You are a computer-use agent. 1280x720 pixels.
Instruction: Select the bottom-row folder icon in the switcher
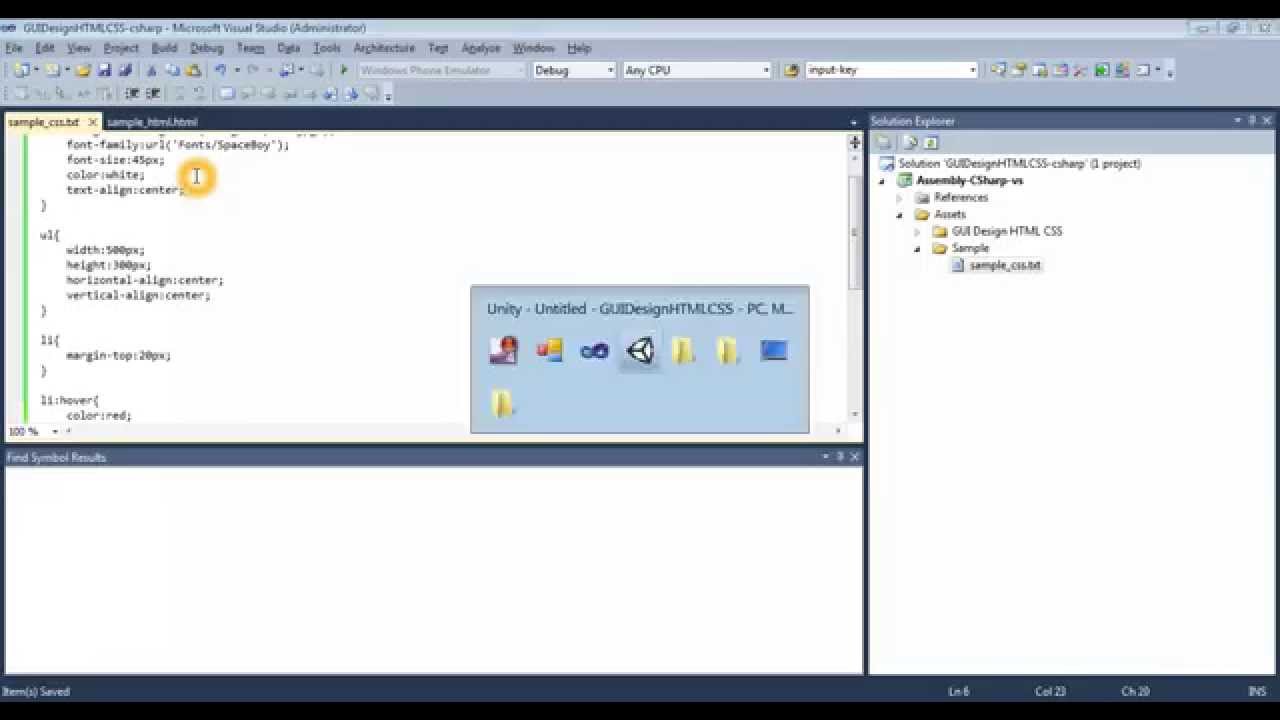(x=503, y=404)
